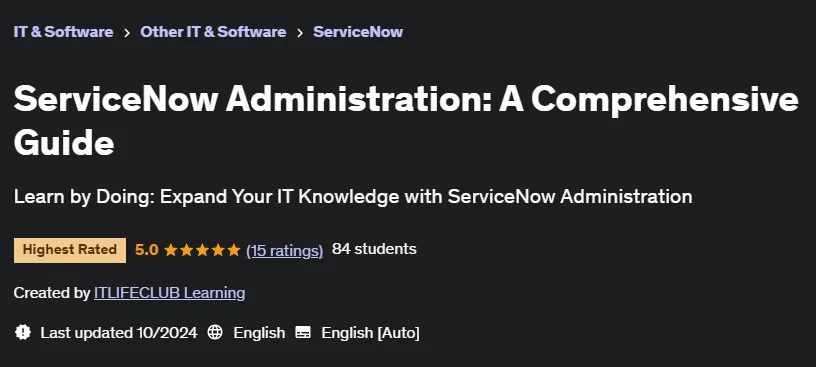Open the IT & Software breadcrumb
Viewport: 816px width, 367px height.
[63, 32]
